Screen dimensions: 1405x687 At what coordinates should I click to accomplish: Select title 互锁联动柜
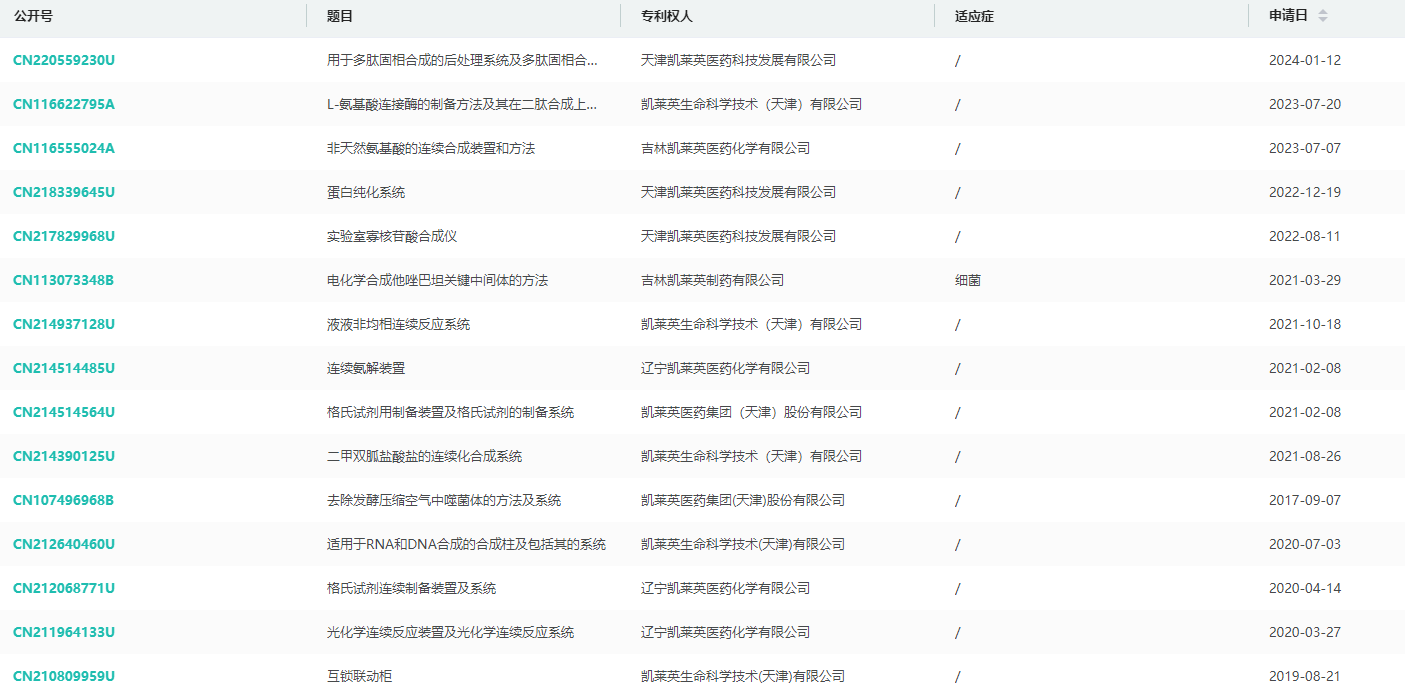coord(359,676)
